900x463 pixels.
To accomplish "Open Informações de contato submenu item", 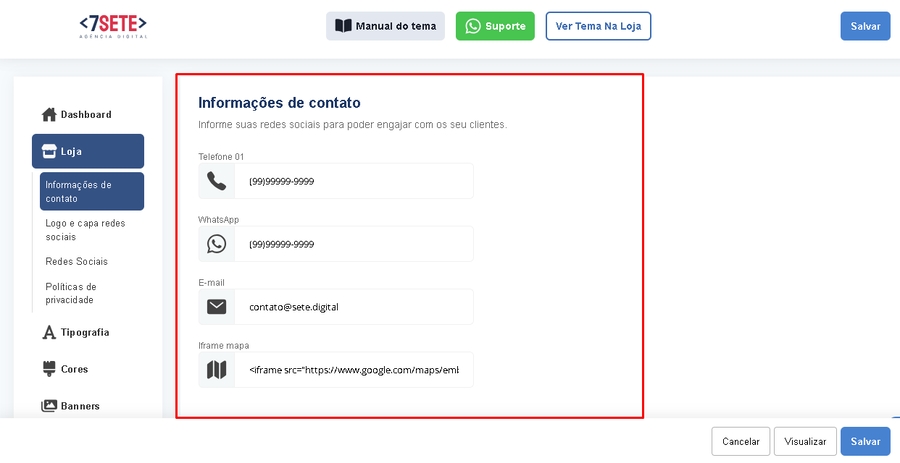I will (x=91, y=191).
